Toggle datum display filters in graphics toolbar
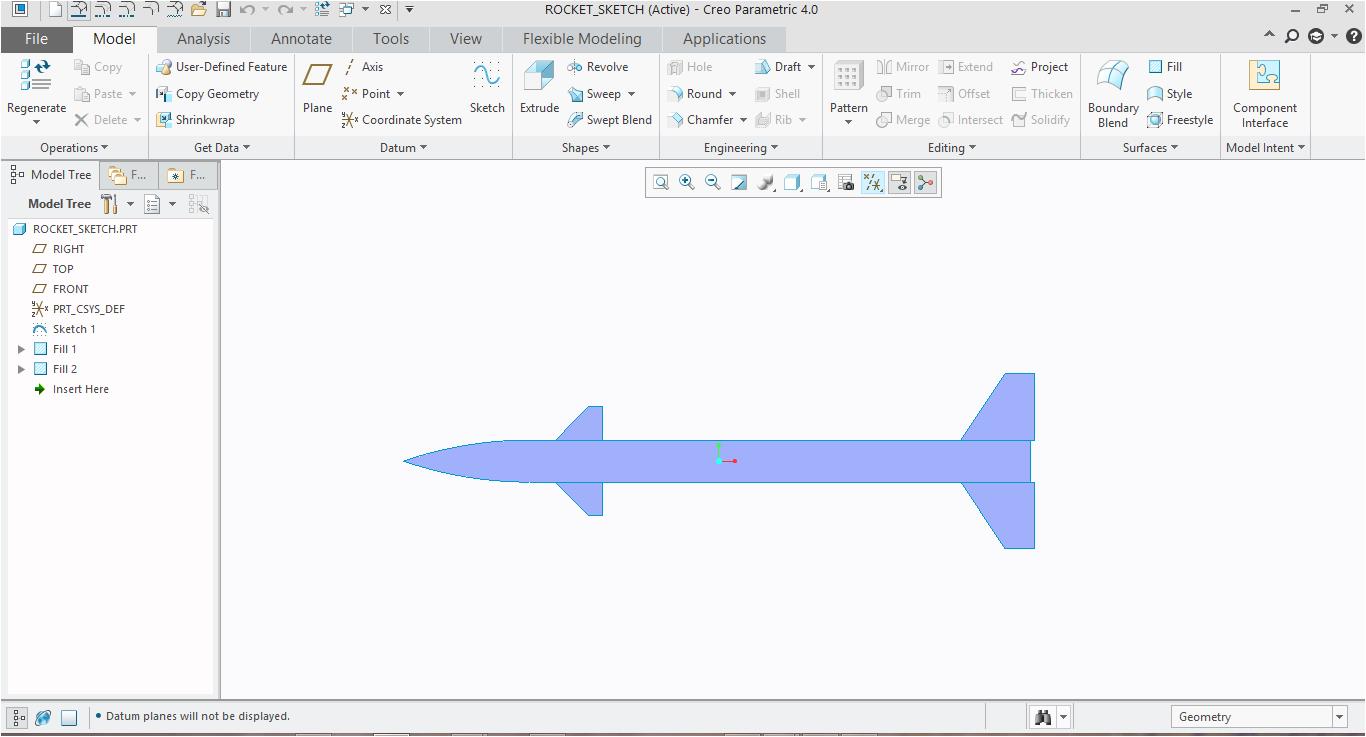The width and height of the screenshot is (1366, 737). click(872, 182)
